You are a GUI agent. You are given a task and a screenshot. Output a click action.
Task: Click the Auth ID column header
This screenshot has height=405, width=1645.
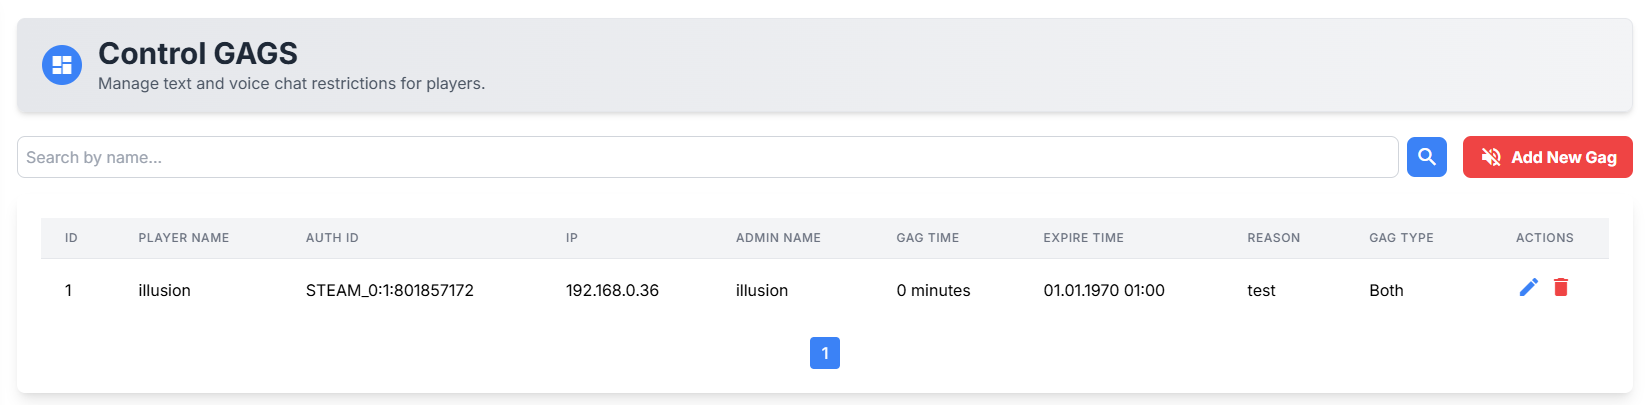point(332,238)
